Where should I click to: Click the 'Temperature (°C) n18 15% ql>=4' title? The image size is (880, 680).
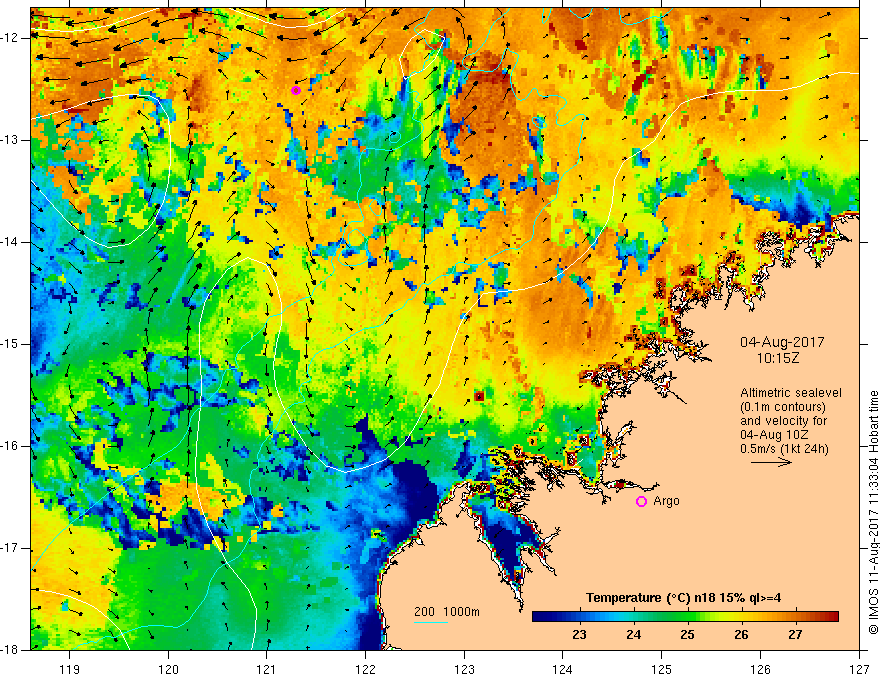coord(683,598)
